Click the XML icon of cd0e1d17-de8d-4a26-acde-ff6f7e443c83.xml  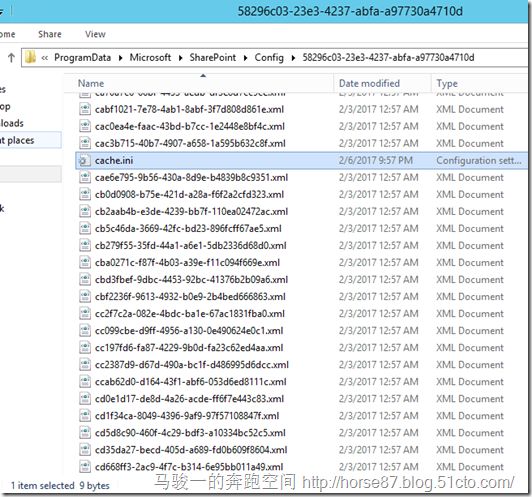pos(85,399)
